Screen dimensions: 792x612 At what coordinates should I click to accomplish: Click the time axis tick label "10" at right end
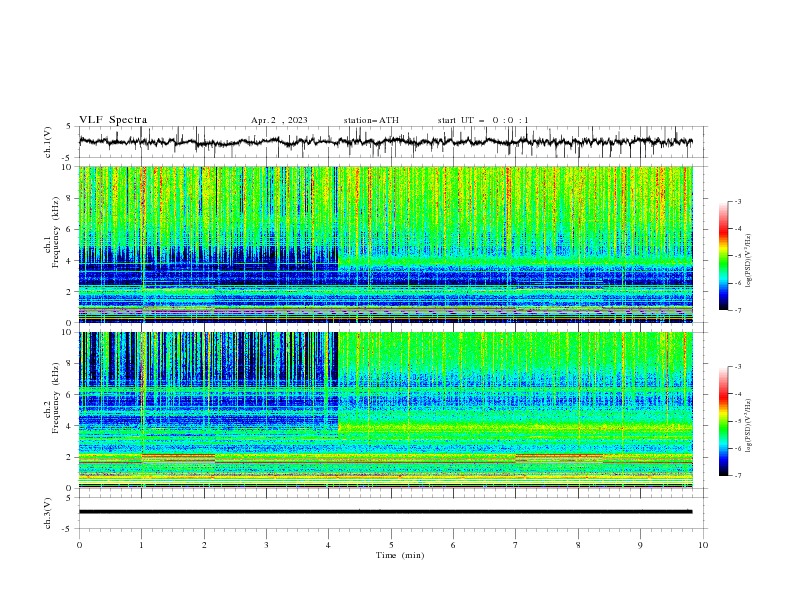point(703,545)
